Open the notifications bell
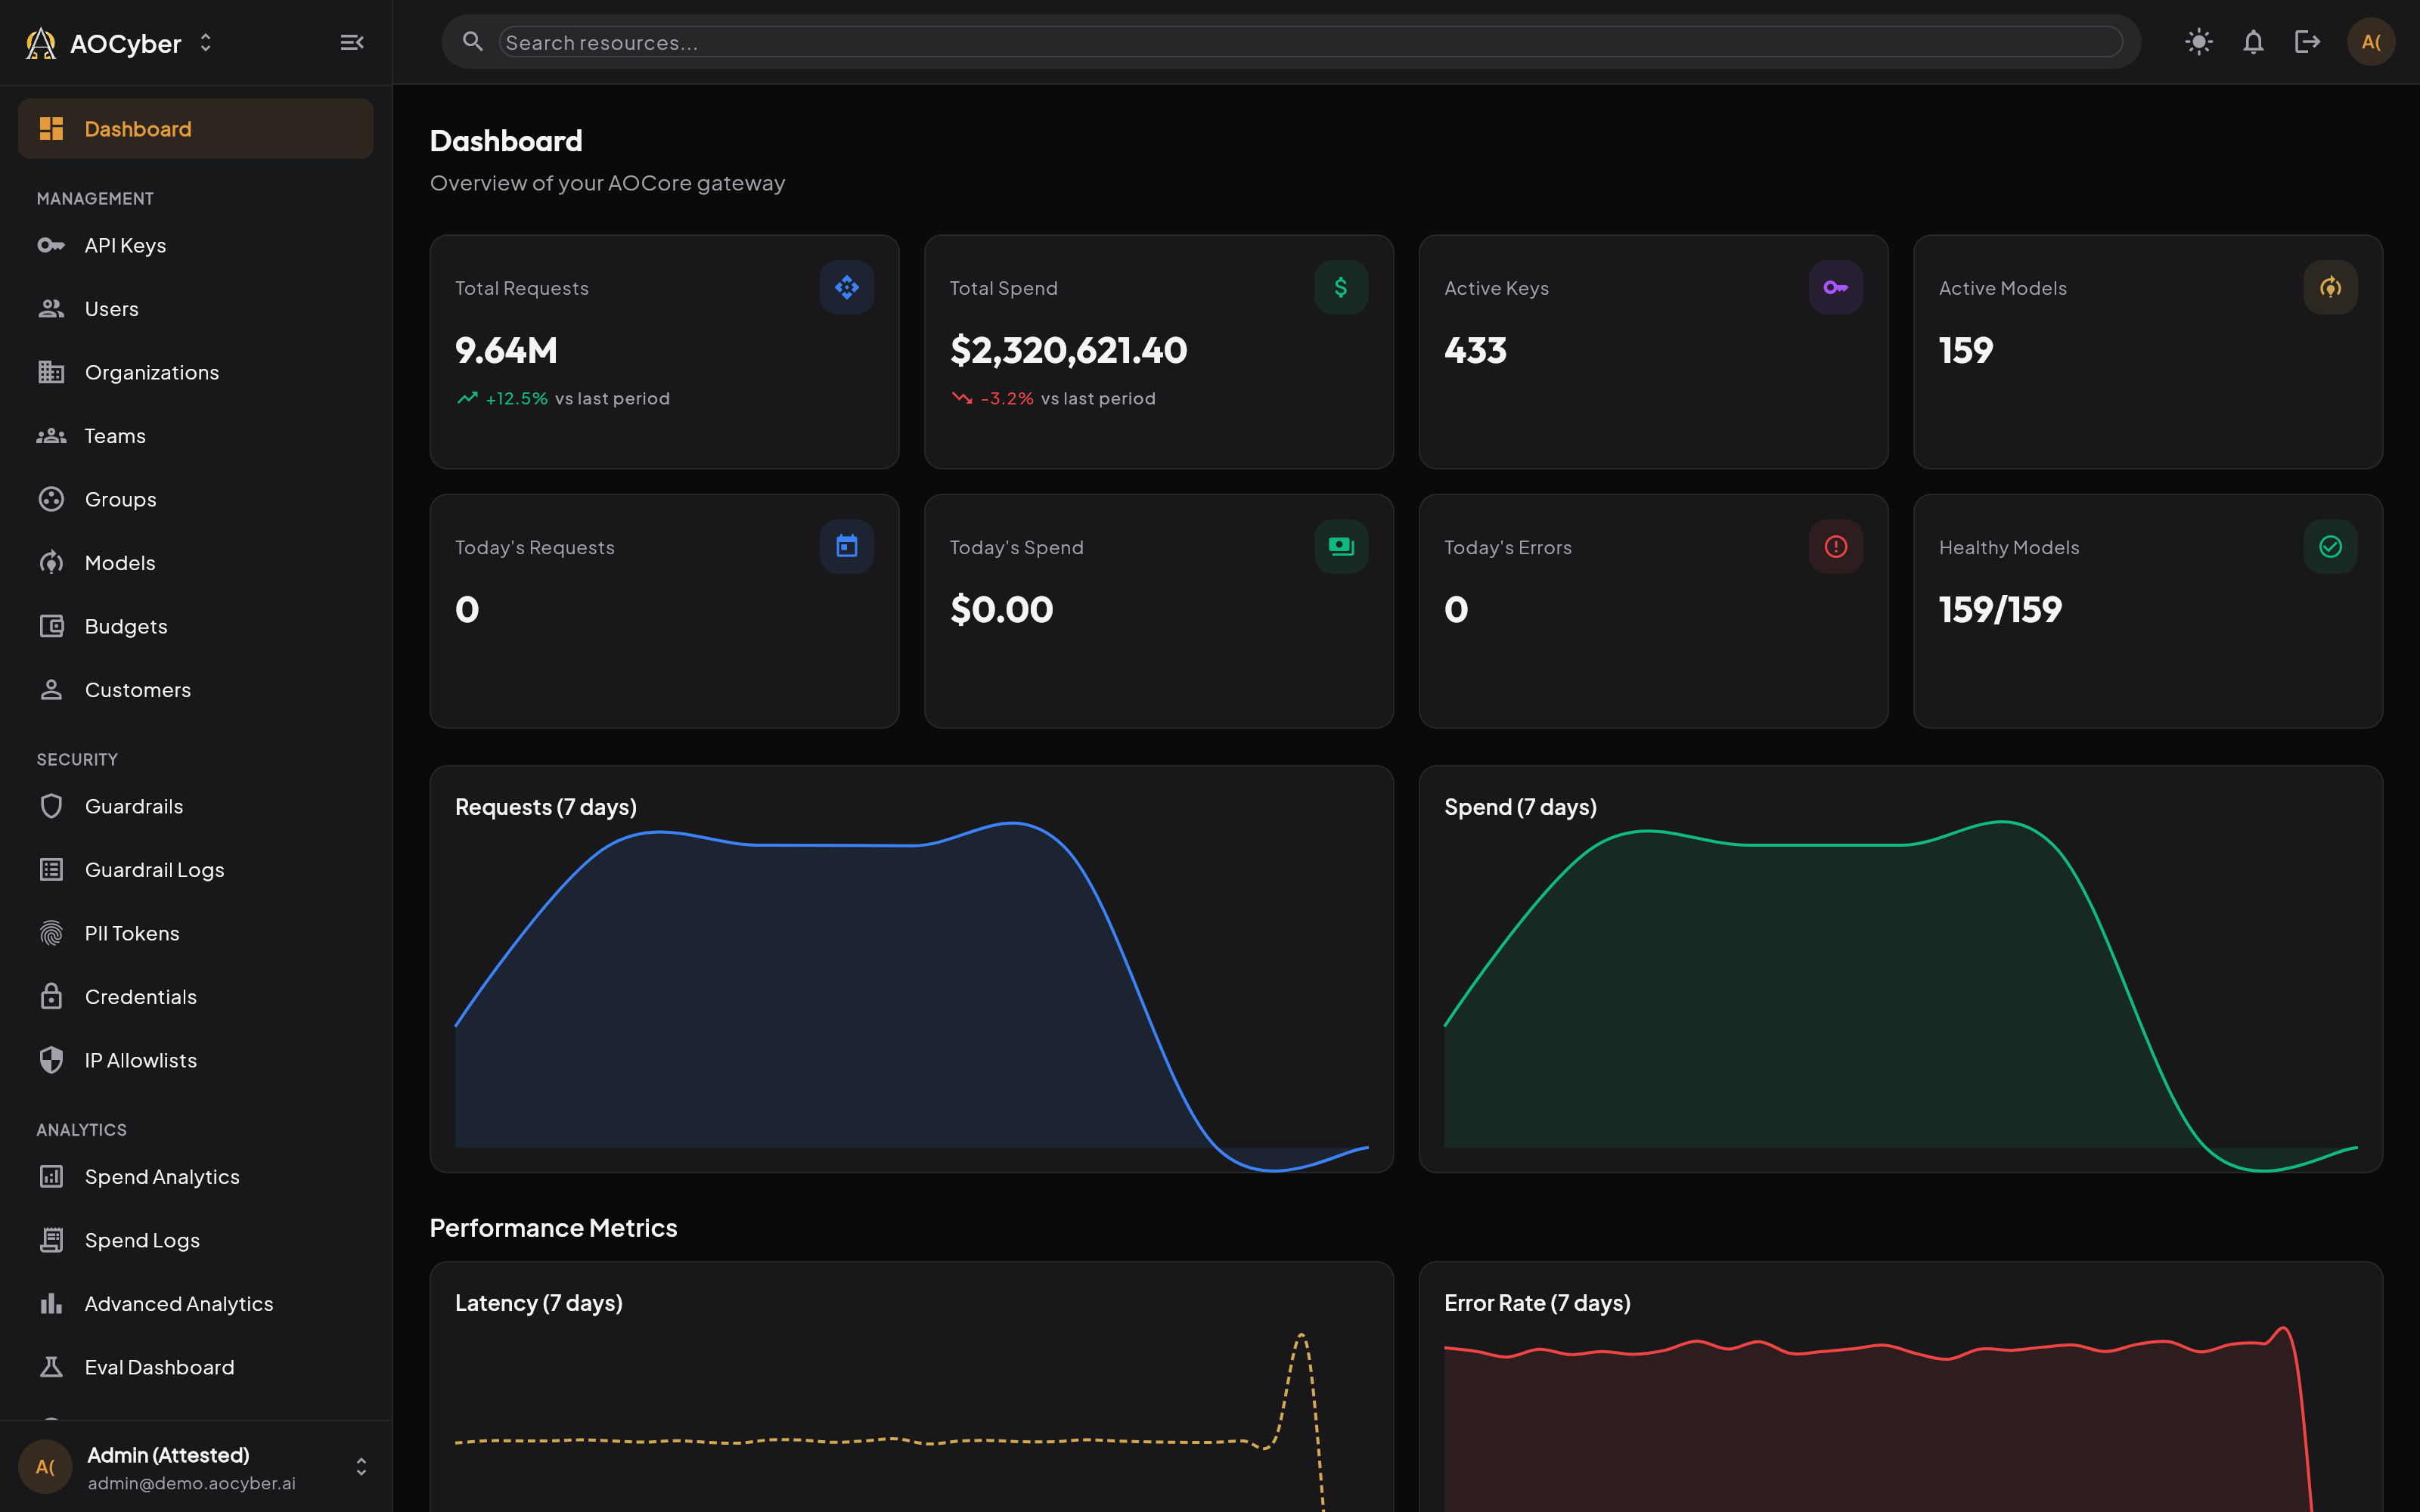This screenshot has width=2420, height=1512. (x=2252, y=42)
